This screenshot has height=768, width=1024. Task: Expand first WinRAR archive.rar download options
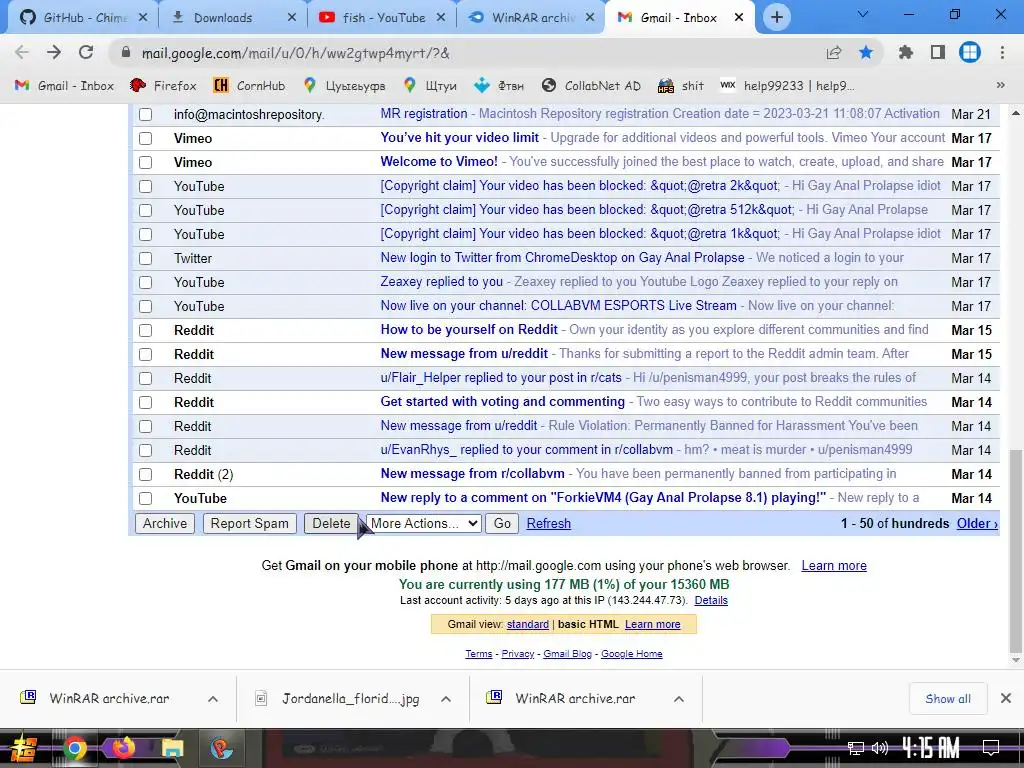[x=213, y=699]
